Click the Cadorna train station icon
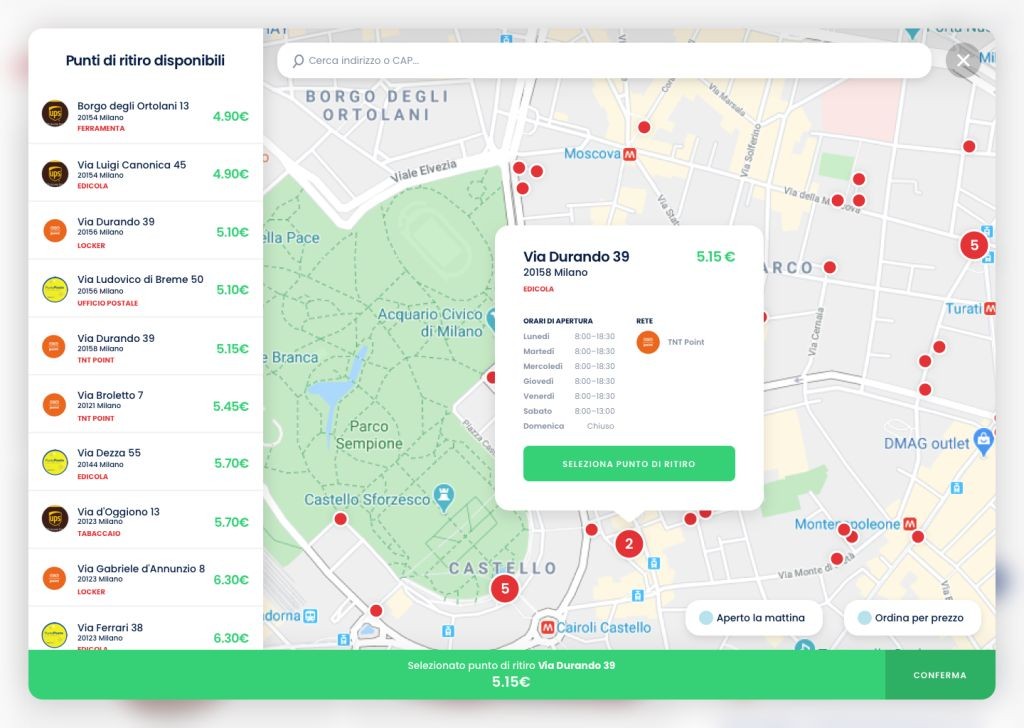Image resolution: width=1024 pixels, height=728 pixels. (x=310, y=616)
